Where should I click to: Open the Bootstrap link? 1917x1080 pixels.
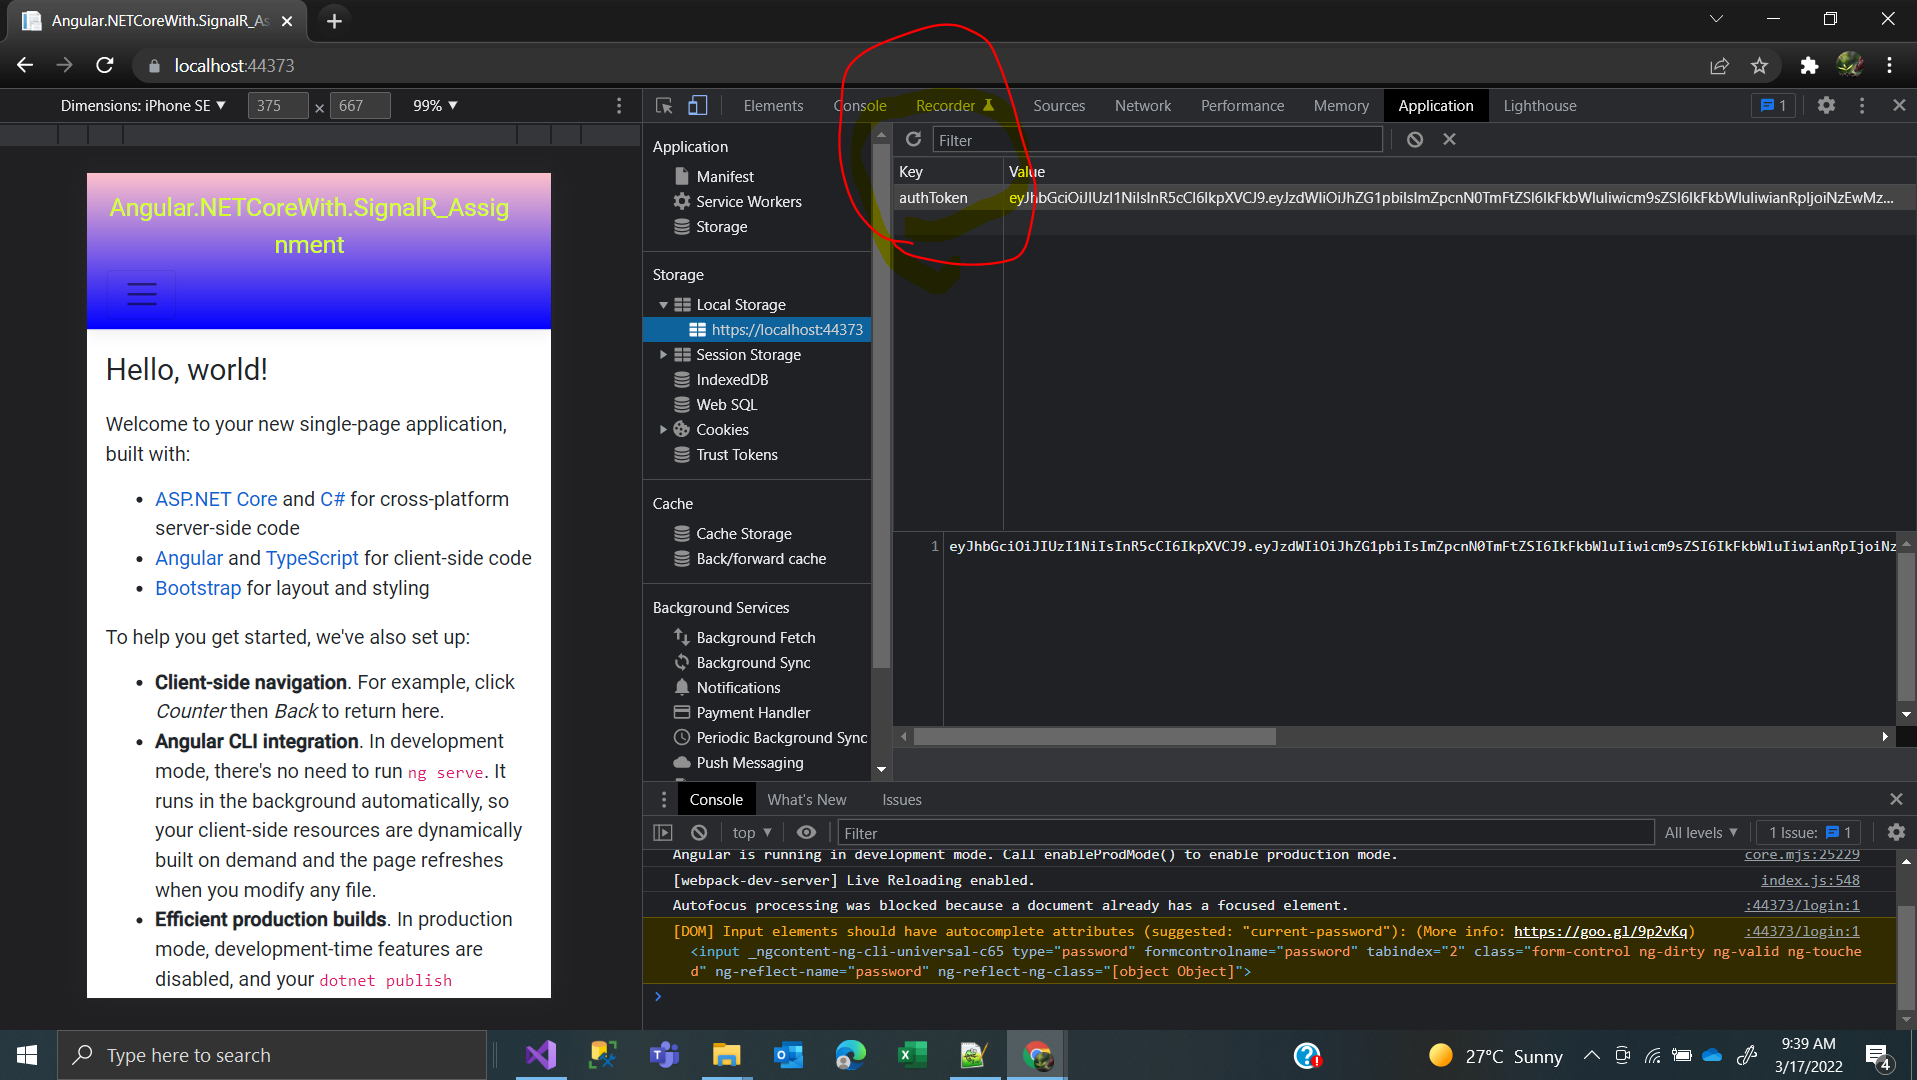(x=198, y=588)
